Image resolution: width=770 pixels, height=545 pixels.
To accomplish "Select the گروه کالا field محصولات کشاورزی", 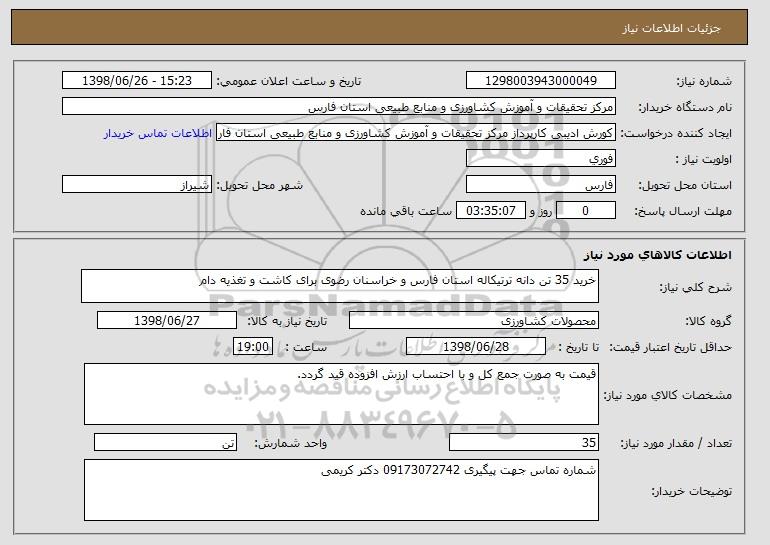I will (x=474, y=321).
